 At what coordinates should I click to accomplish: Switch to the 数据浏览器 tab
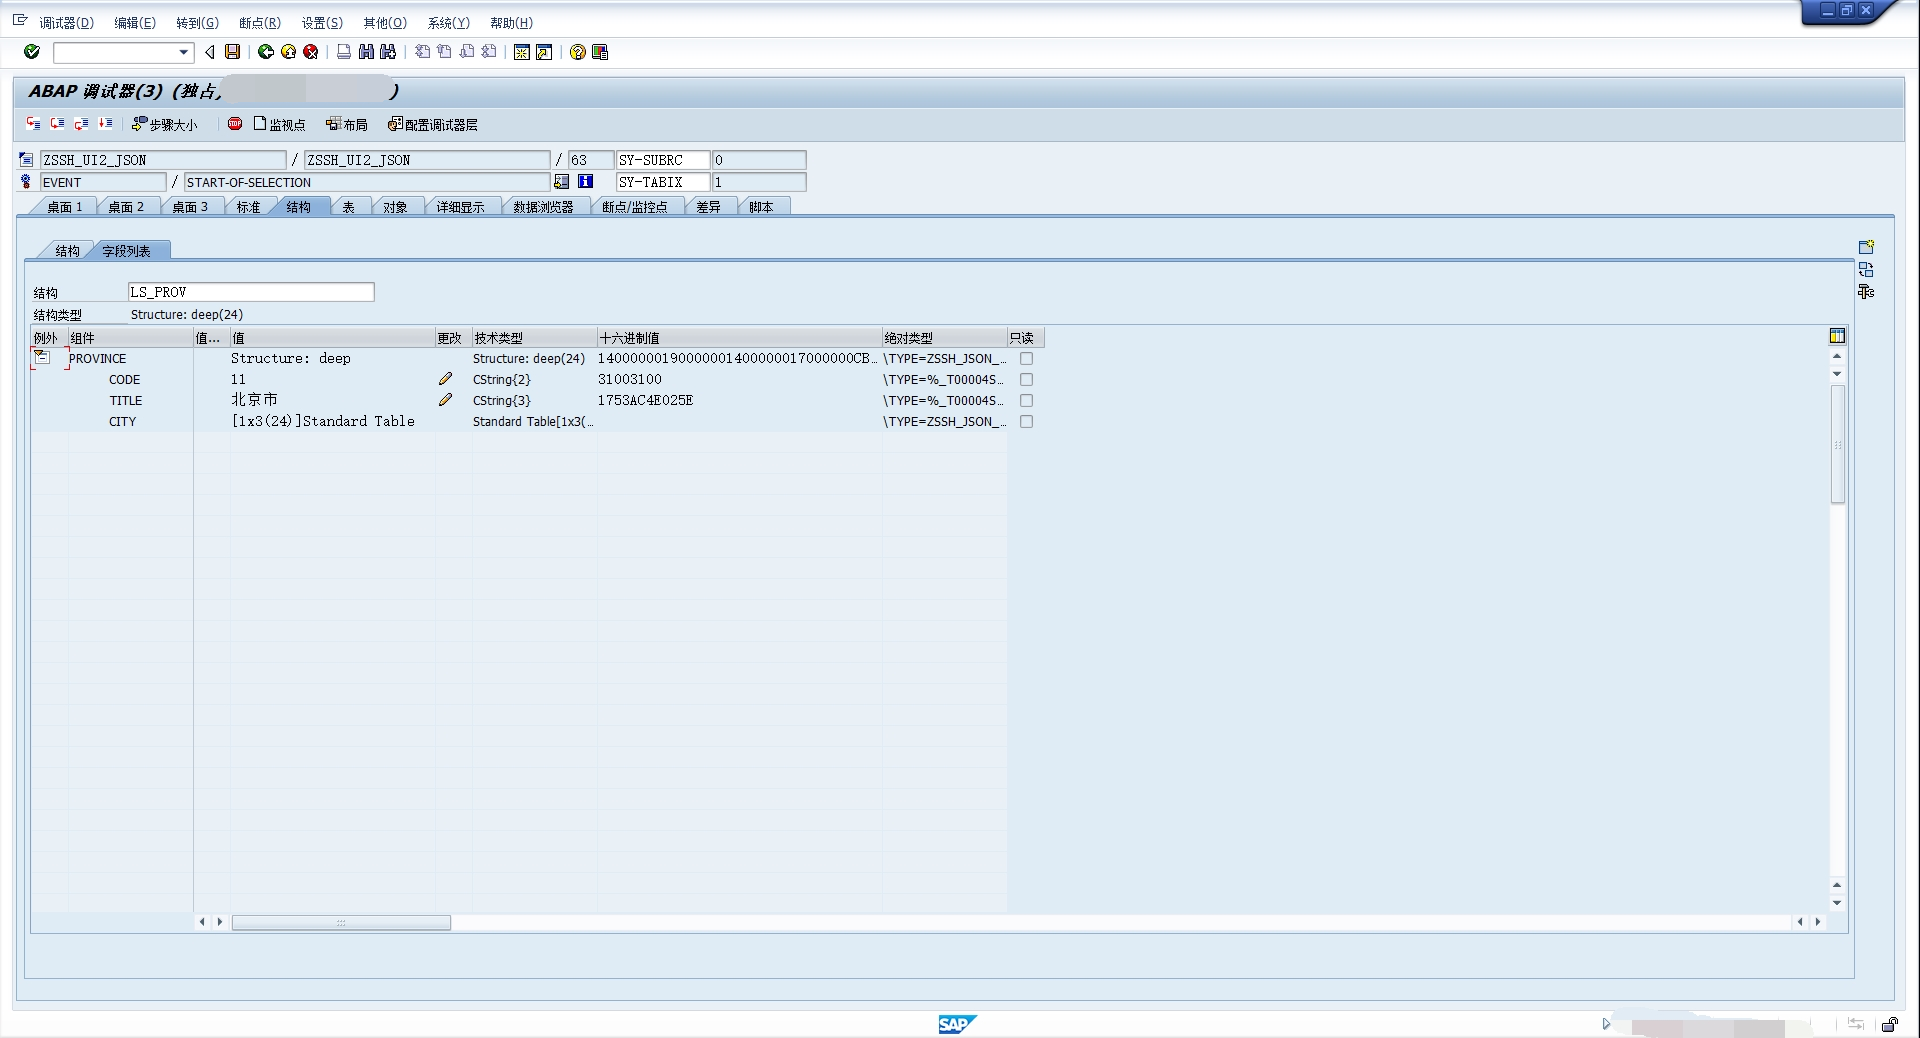pyautogui.click(x=543, y=207)
